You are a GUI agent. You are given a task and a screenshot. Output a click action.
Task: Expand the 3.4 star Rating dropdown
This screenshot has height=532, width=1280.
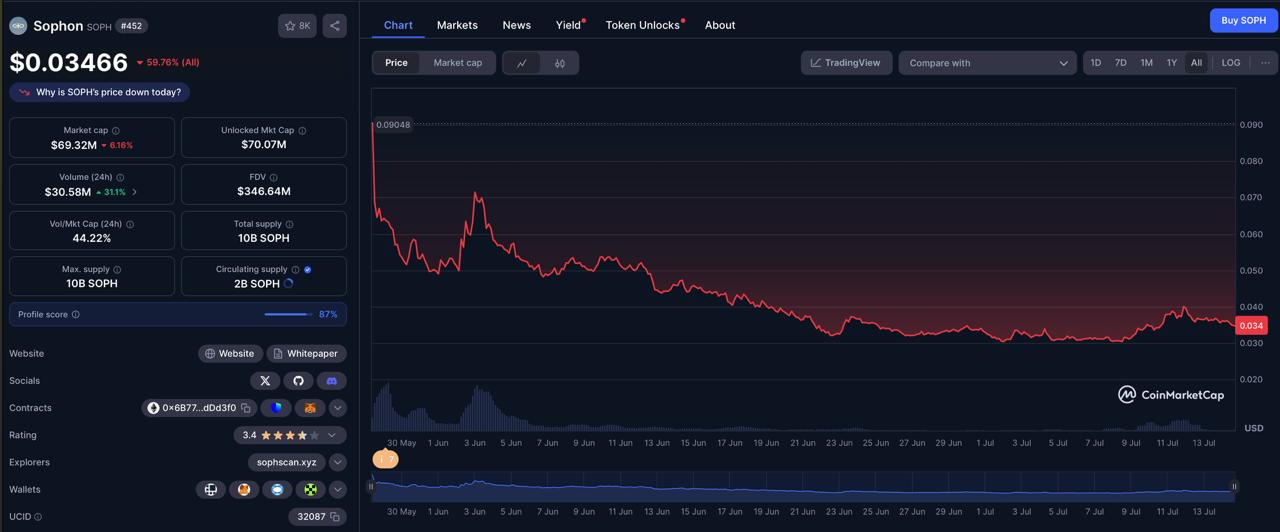click(x=289, y=436)
